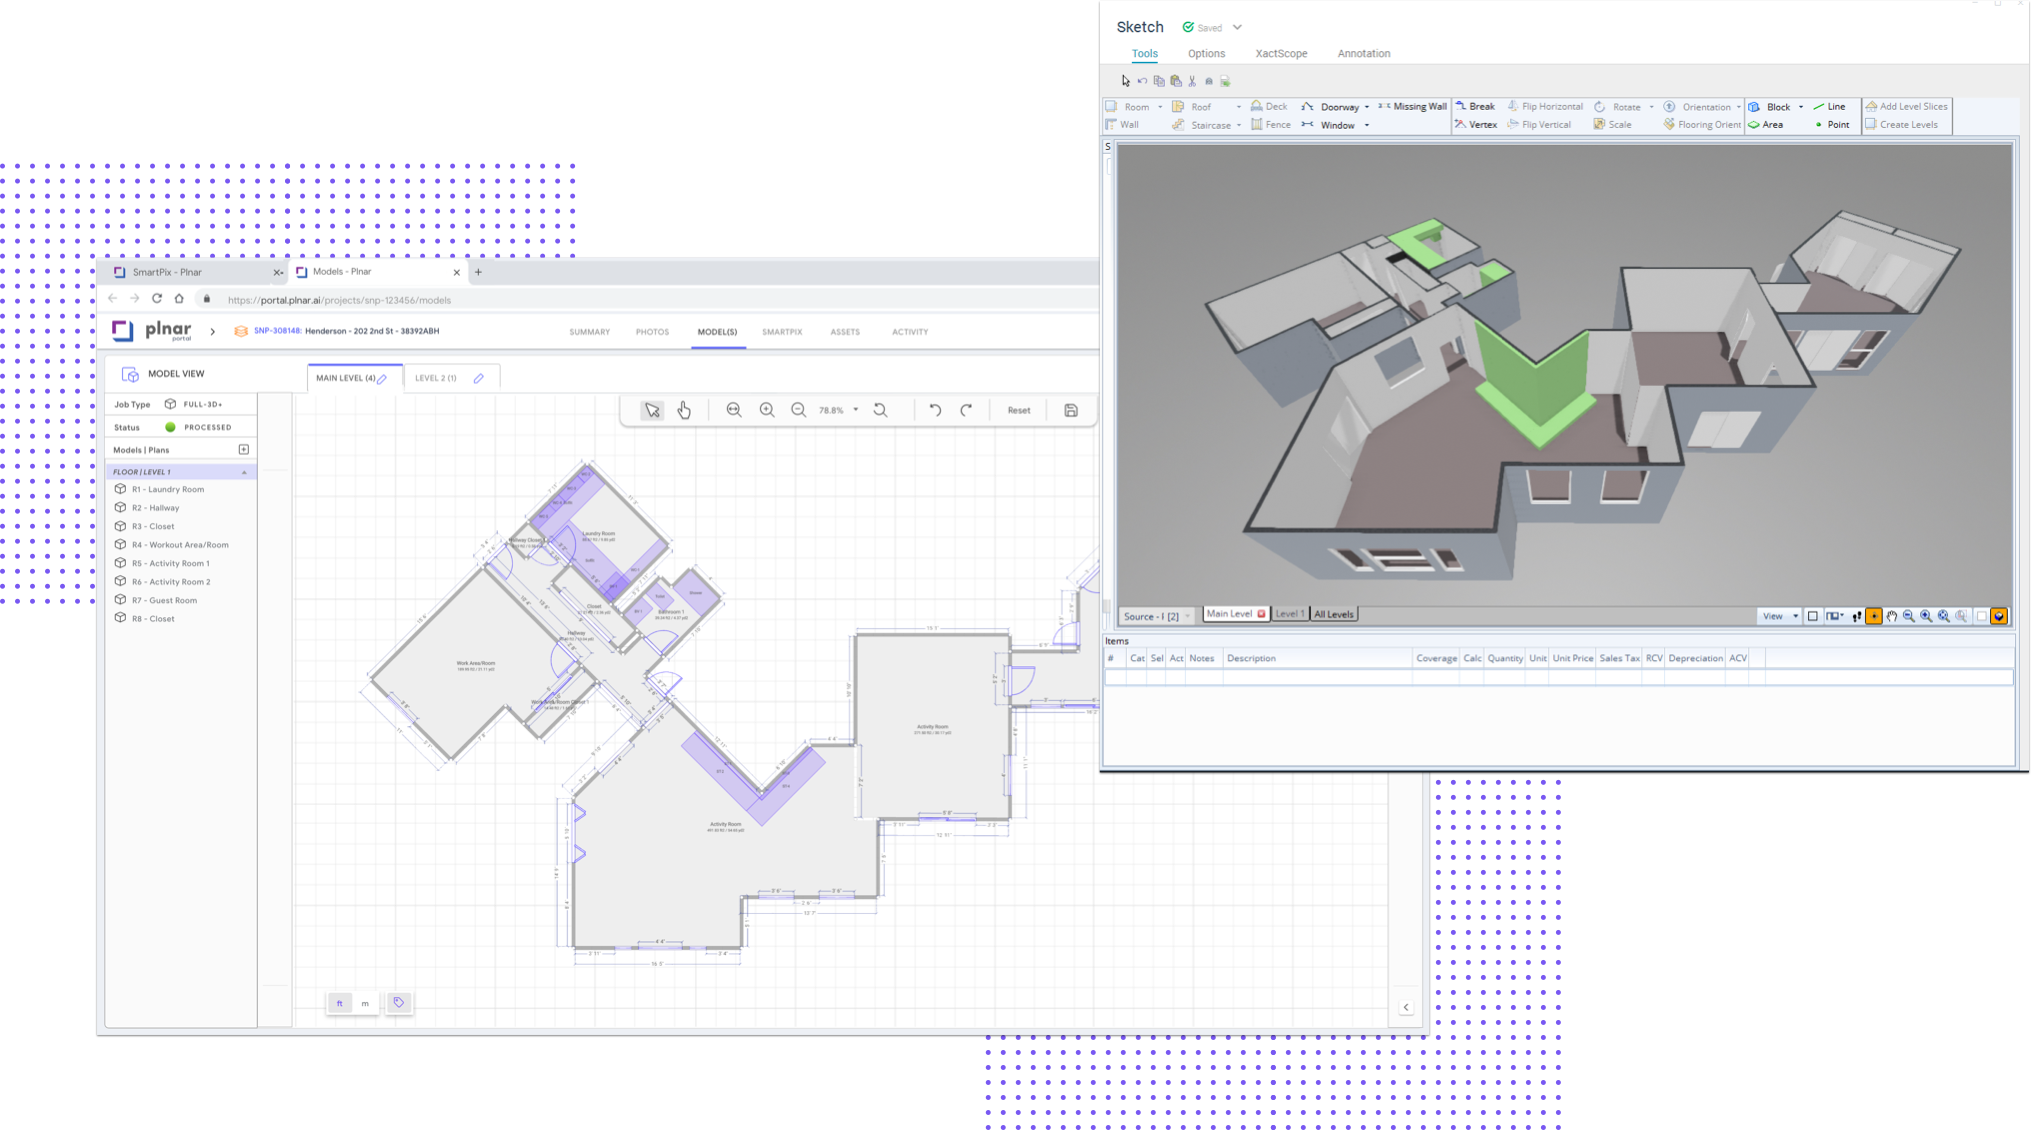The image size is (2031, 1130).
Task: Open the SMARTPIX tab in Plnar portal
Action: click(782, 332)
